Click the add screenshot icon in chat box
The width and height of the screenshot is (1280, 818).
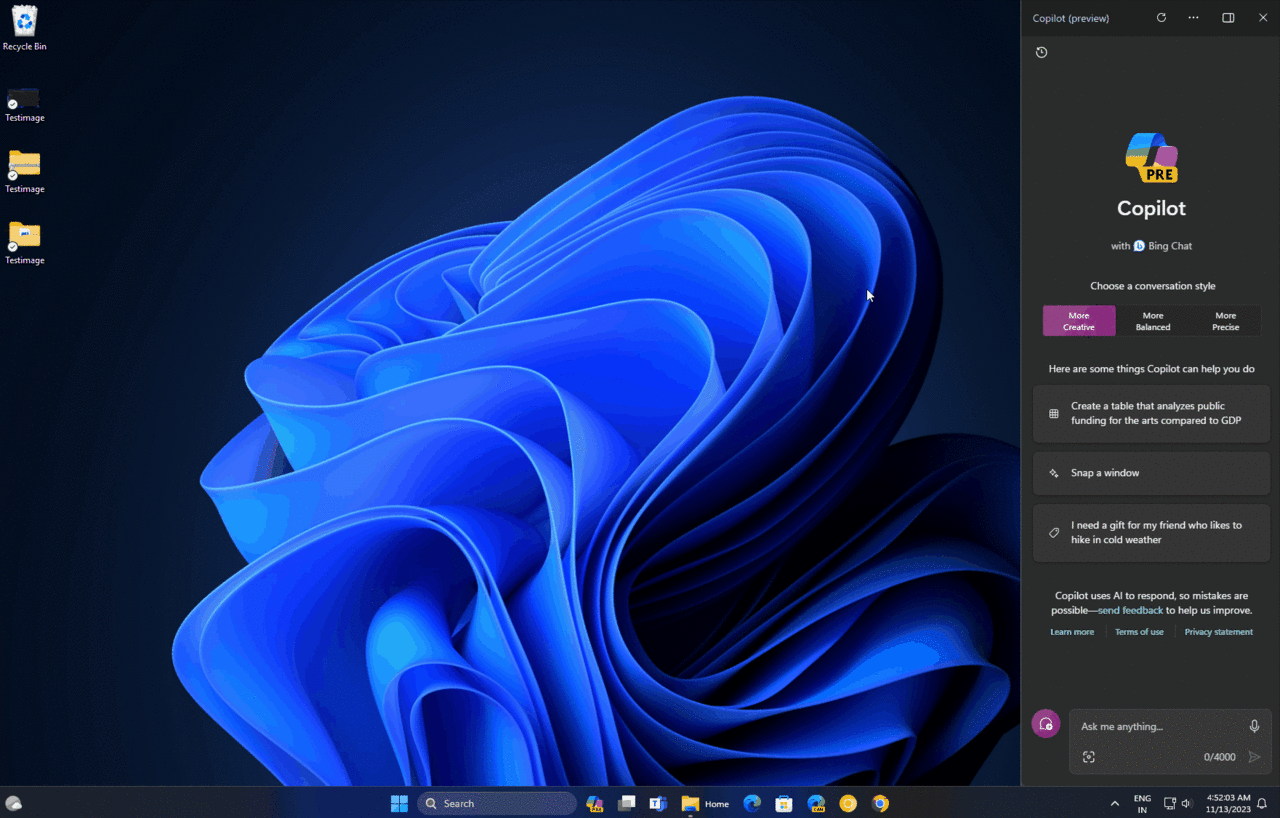pos(1089,757)
